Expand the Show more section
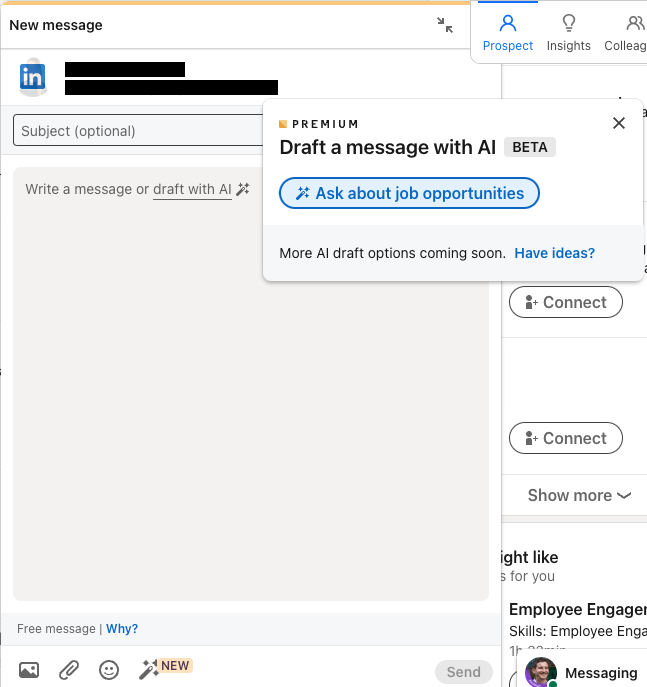The width and height of the screenshot is (647, 687). click(x=579, y=495)
